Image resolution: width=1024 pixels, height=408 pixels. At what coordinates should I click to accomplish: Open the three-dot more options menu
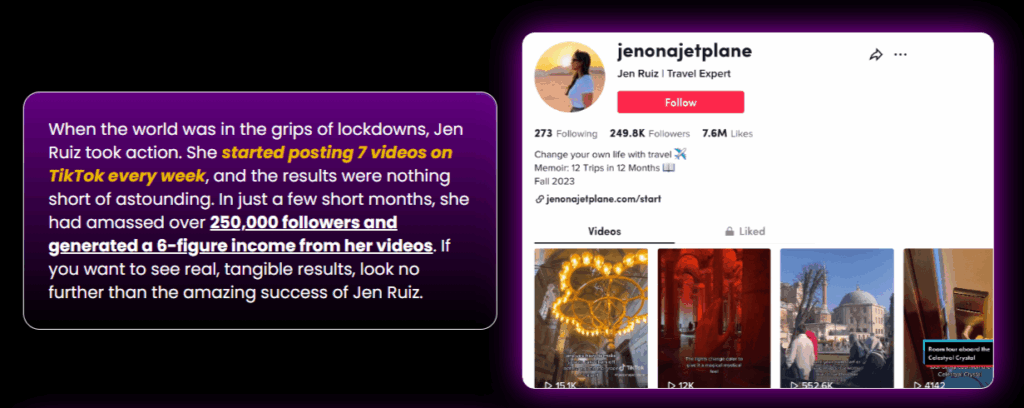[x=901, y=55]
